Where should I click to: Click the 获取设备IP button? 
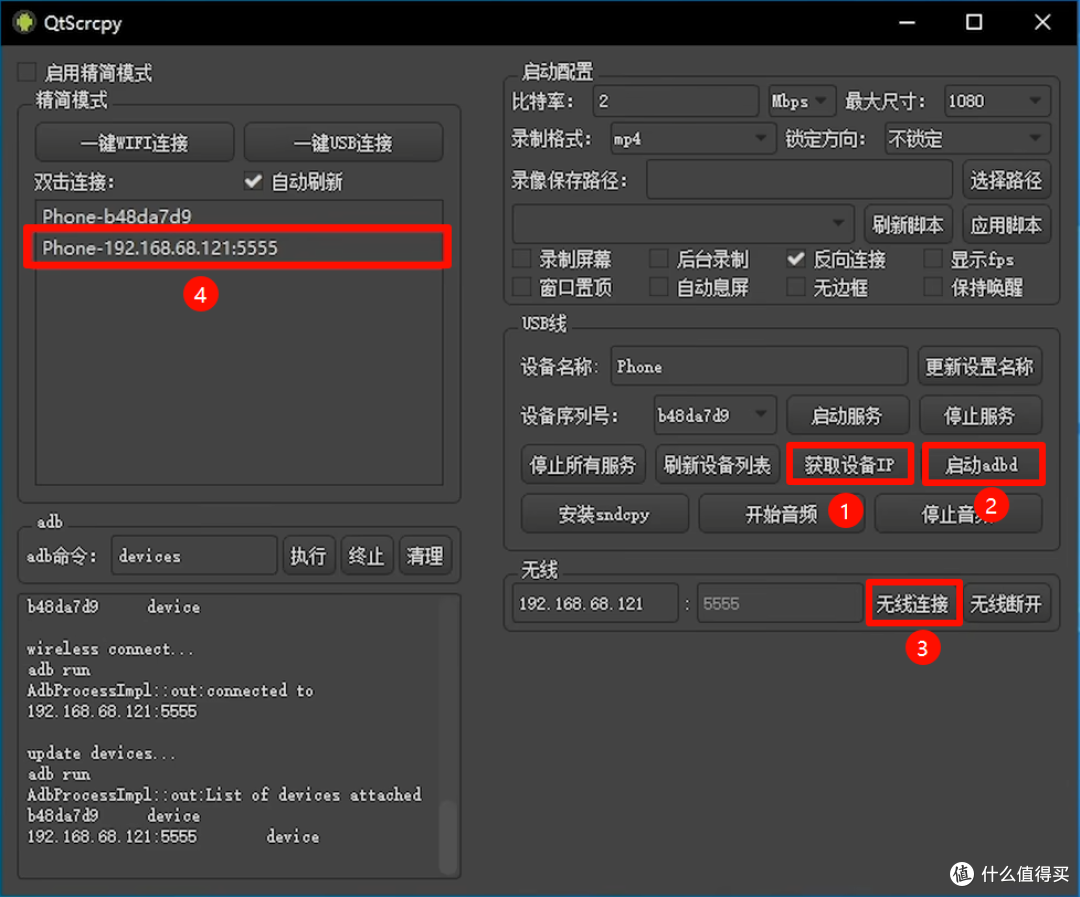tap(849, 465)
